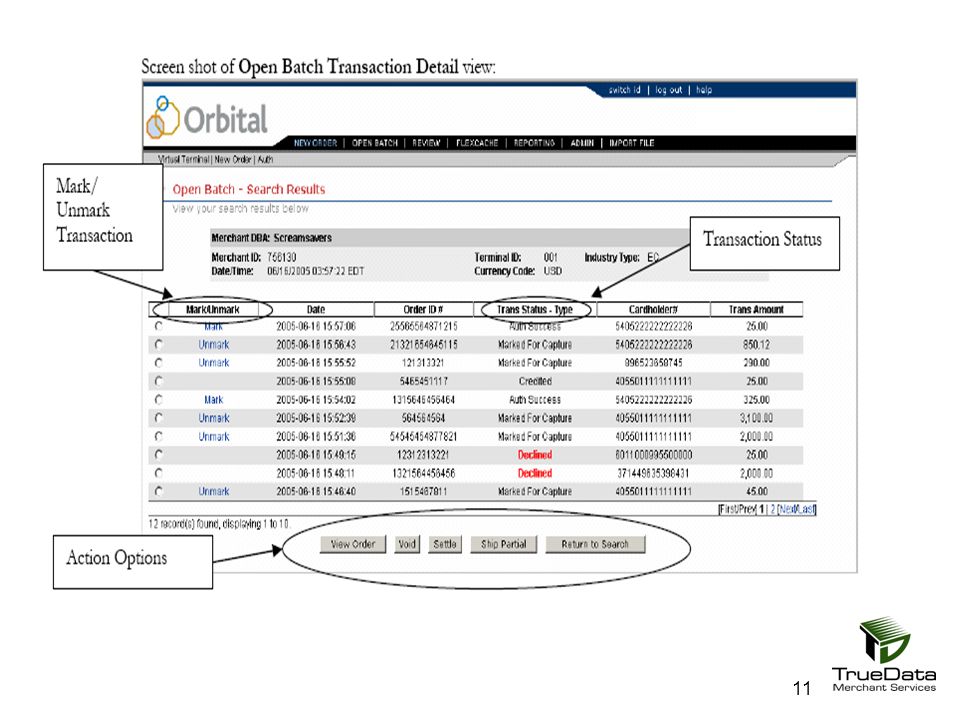The height and width of the screenshot is (720, 960).
Task: Click the log out link
Action: (669, 90)
